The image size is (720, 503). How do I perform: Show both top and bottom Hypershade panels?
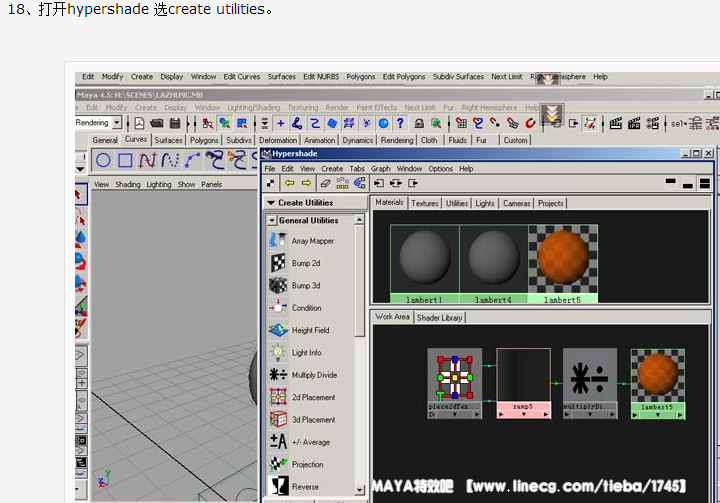click(705, 184)
